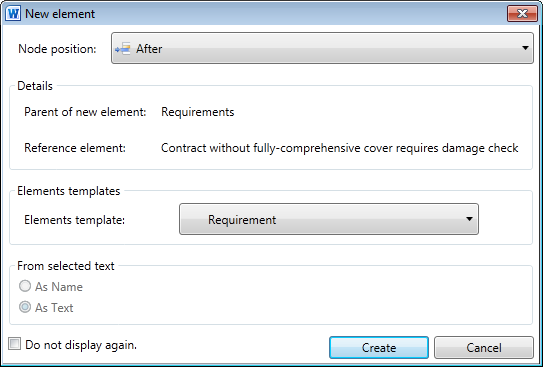Screen dimensions: 543x367
Task: Click the Details group heading
Action: (x=35, y=86)
